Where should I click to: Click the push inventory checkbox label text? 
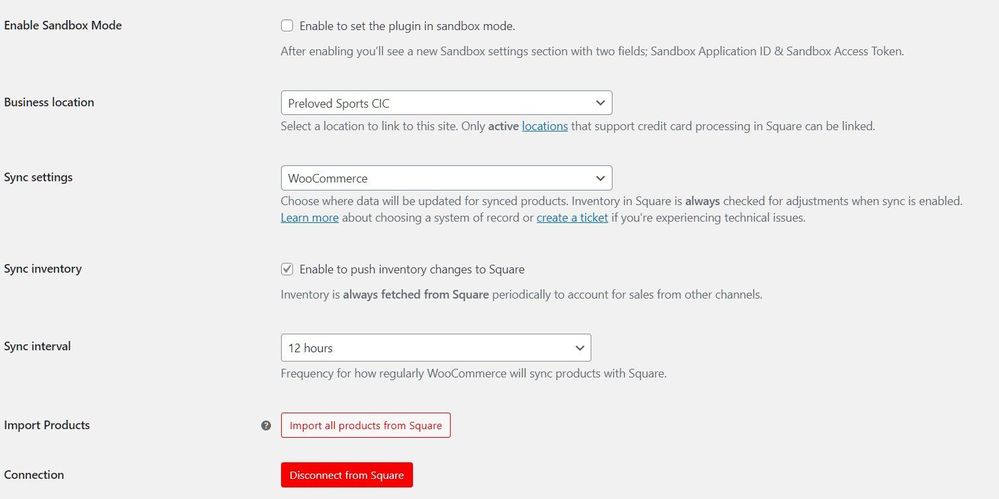[411, 269]
